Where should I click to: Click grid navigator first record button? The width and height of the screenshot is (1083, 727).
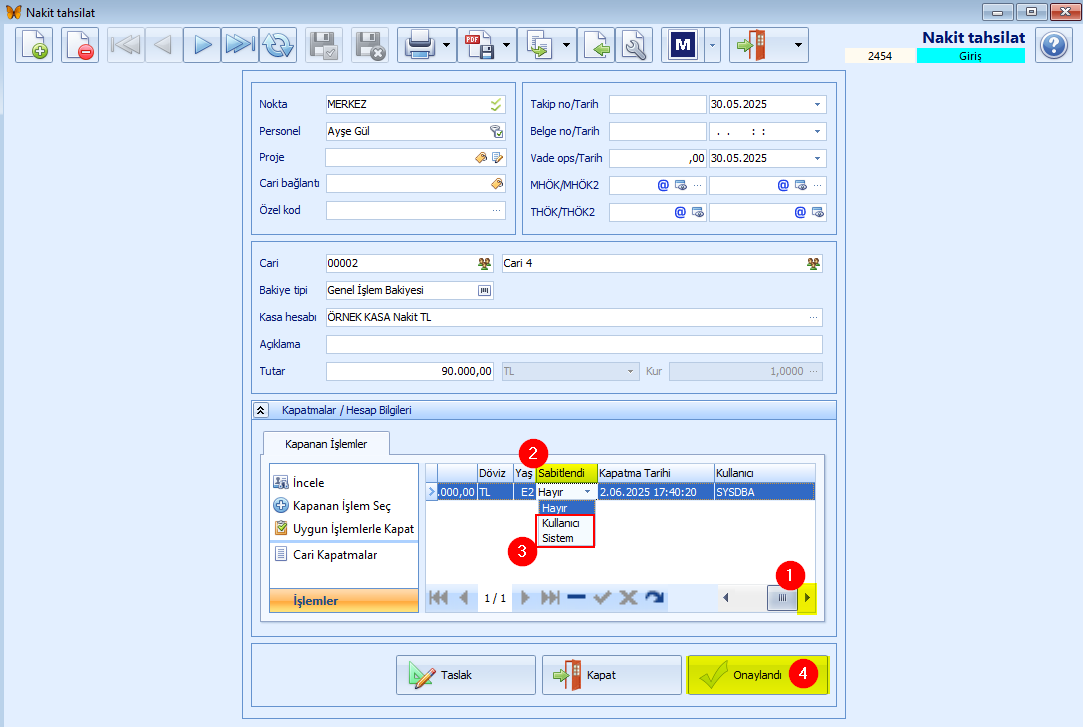(x=439, y=598)
